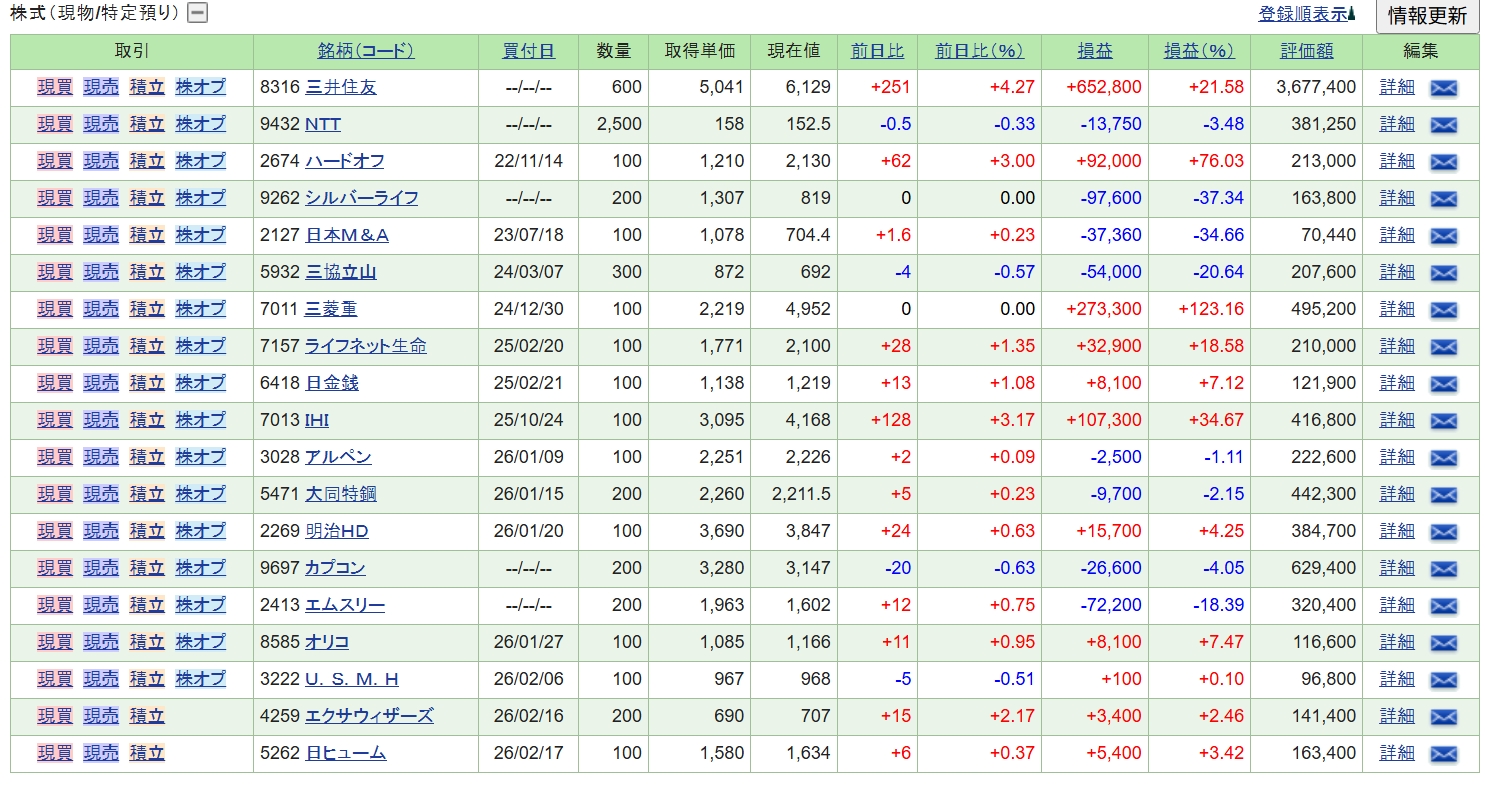Click the mail icon in the 三井住友 row
Screen dimensions: 1485x785
click(1443, 88)
